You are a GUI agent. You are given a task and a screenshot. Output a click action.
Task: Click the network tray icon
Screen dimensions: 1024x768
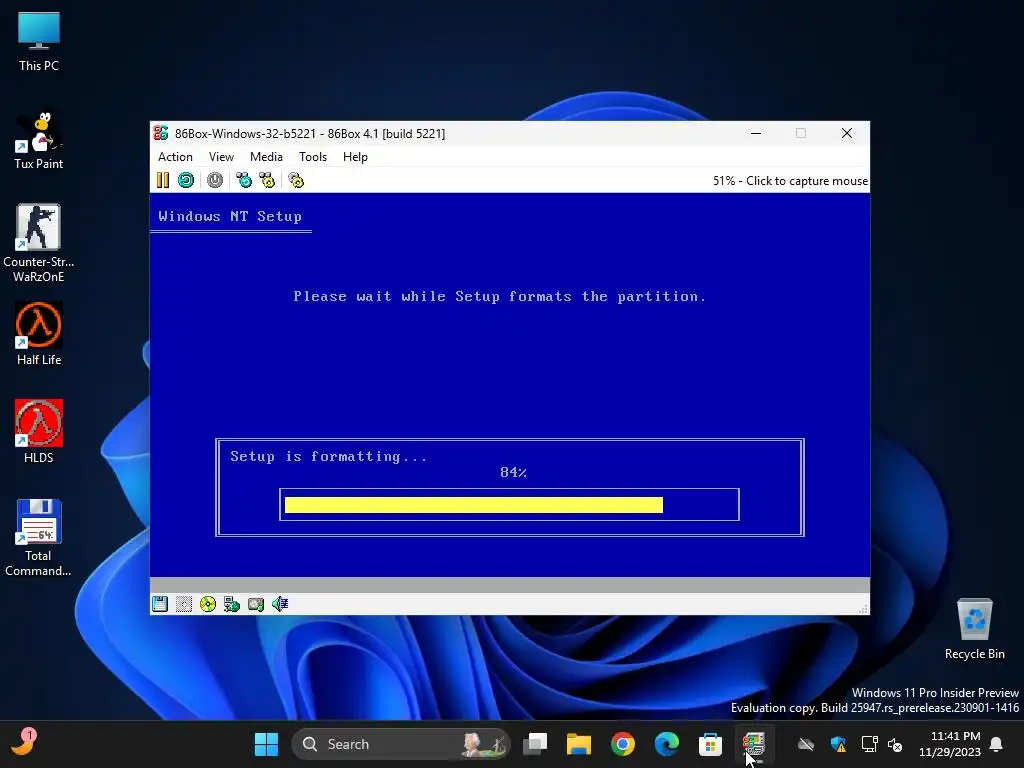click(x=870, y=744)
